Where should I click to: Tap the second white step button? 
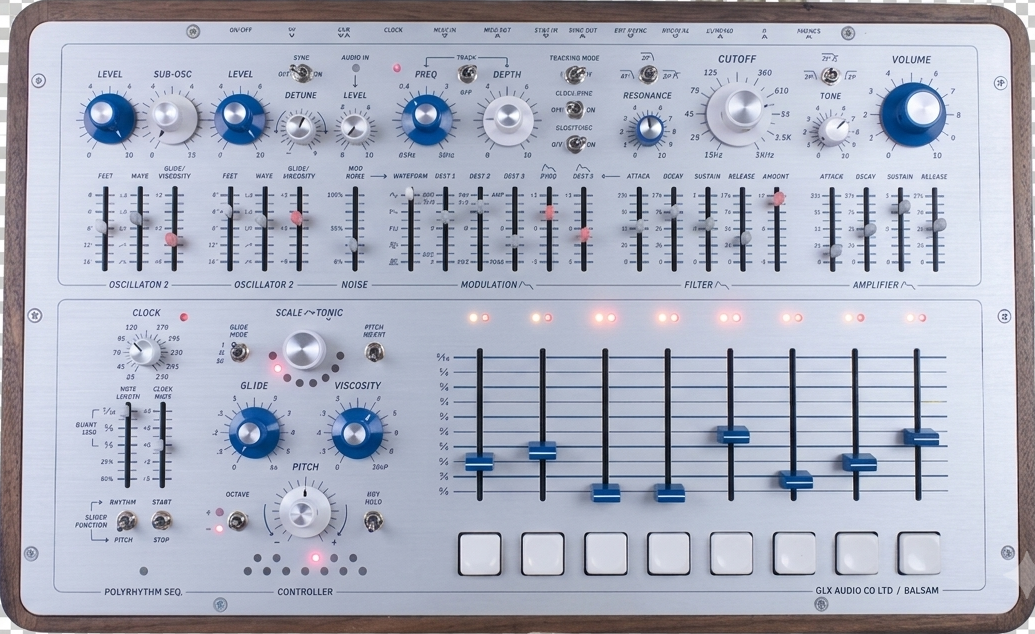[543, 553]
